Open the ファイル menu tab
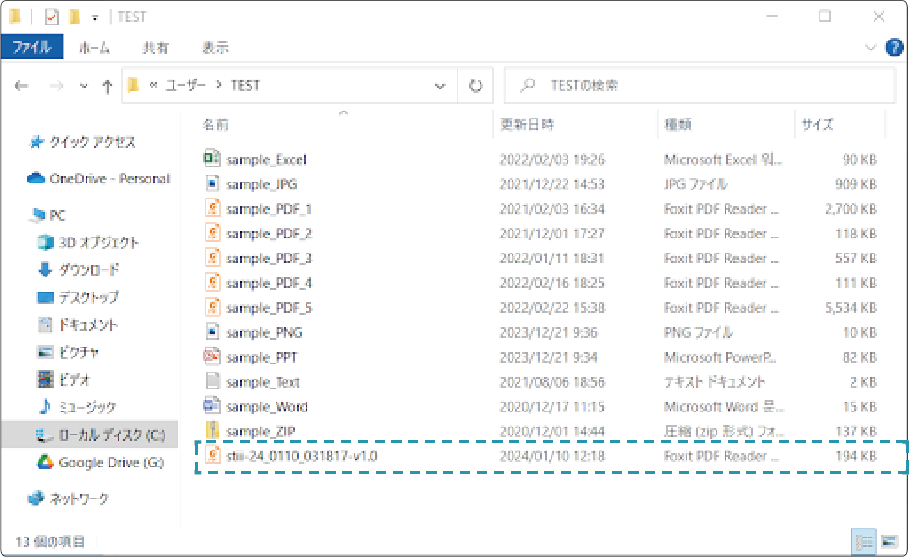 pyautogui.click(x=32, y=47)
